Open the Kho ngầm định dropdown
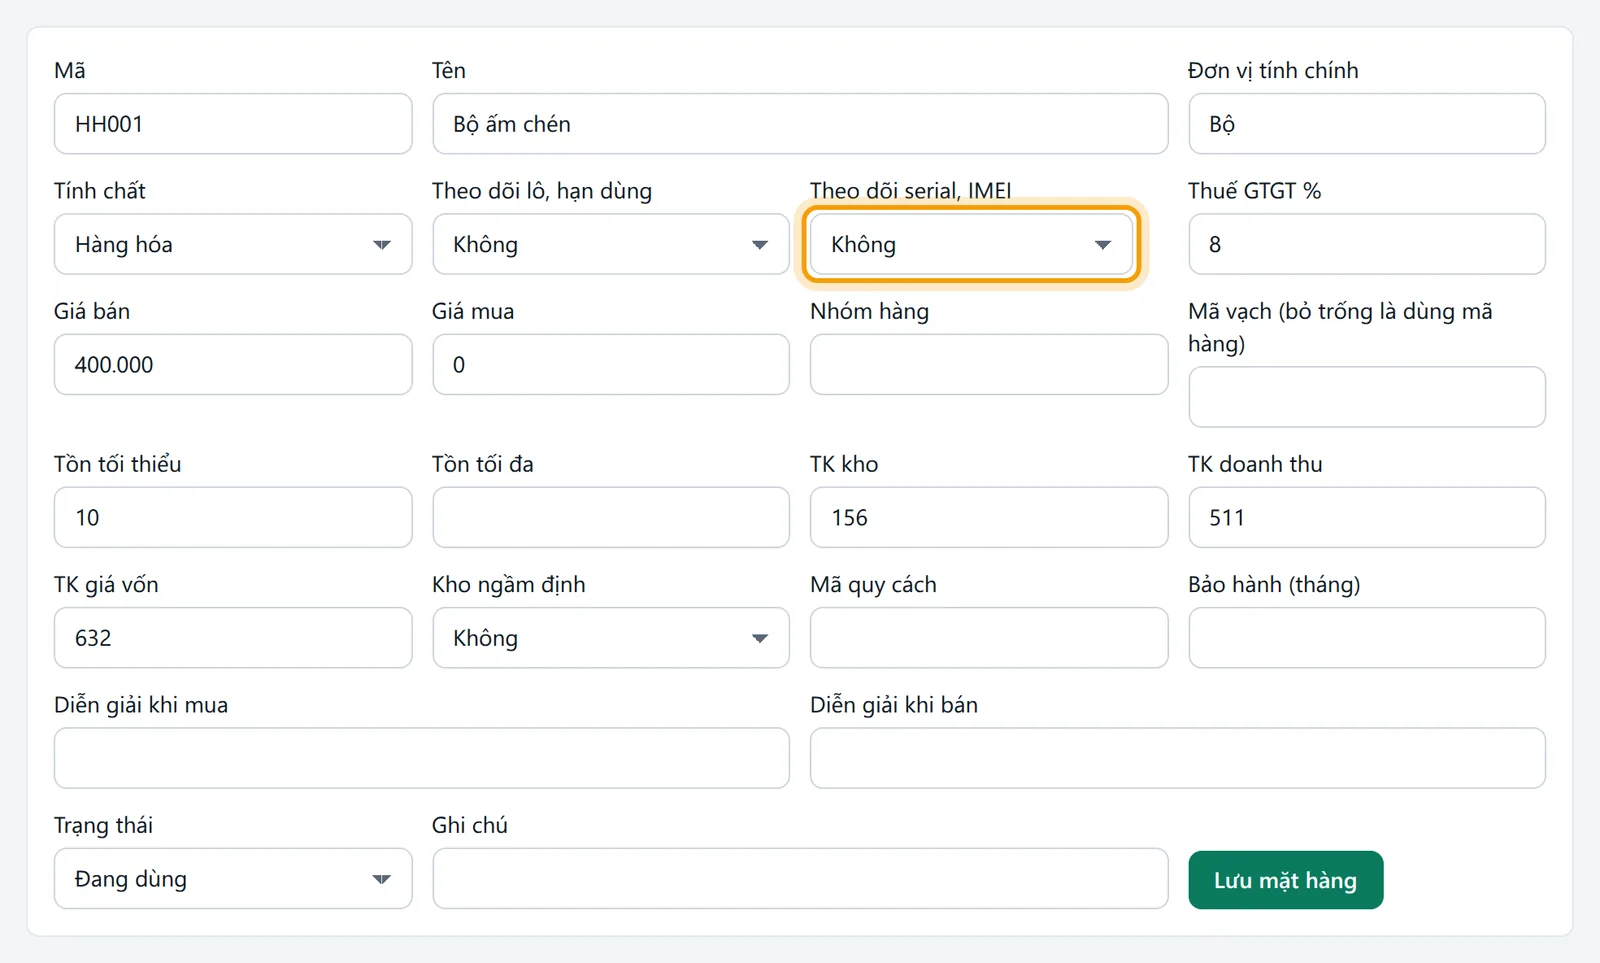 (x=611, y=638)
